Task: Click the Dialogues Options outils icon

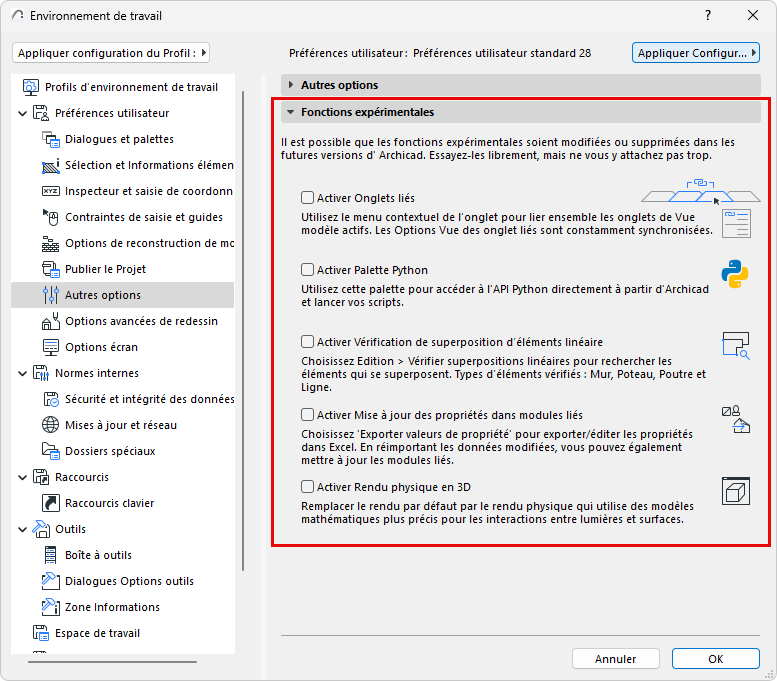Action: pyautogui.click(x=51, y=581)
